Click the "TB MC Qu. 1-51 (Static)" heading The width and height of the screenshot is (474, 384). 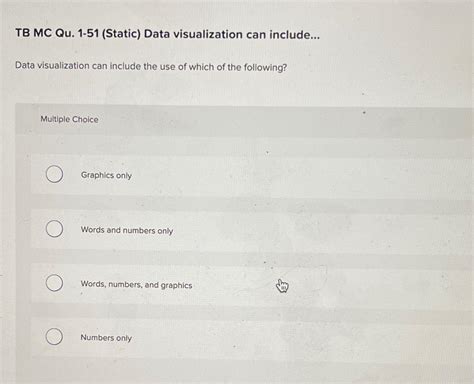[78, 33]
